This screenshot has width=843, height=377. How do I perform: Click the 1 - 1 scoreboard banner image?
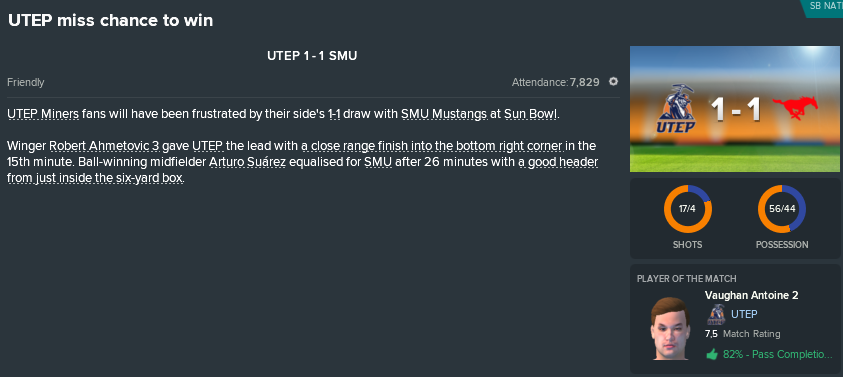tap(735, 109)
